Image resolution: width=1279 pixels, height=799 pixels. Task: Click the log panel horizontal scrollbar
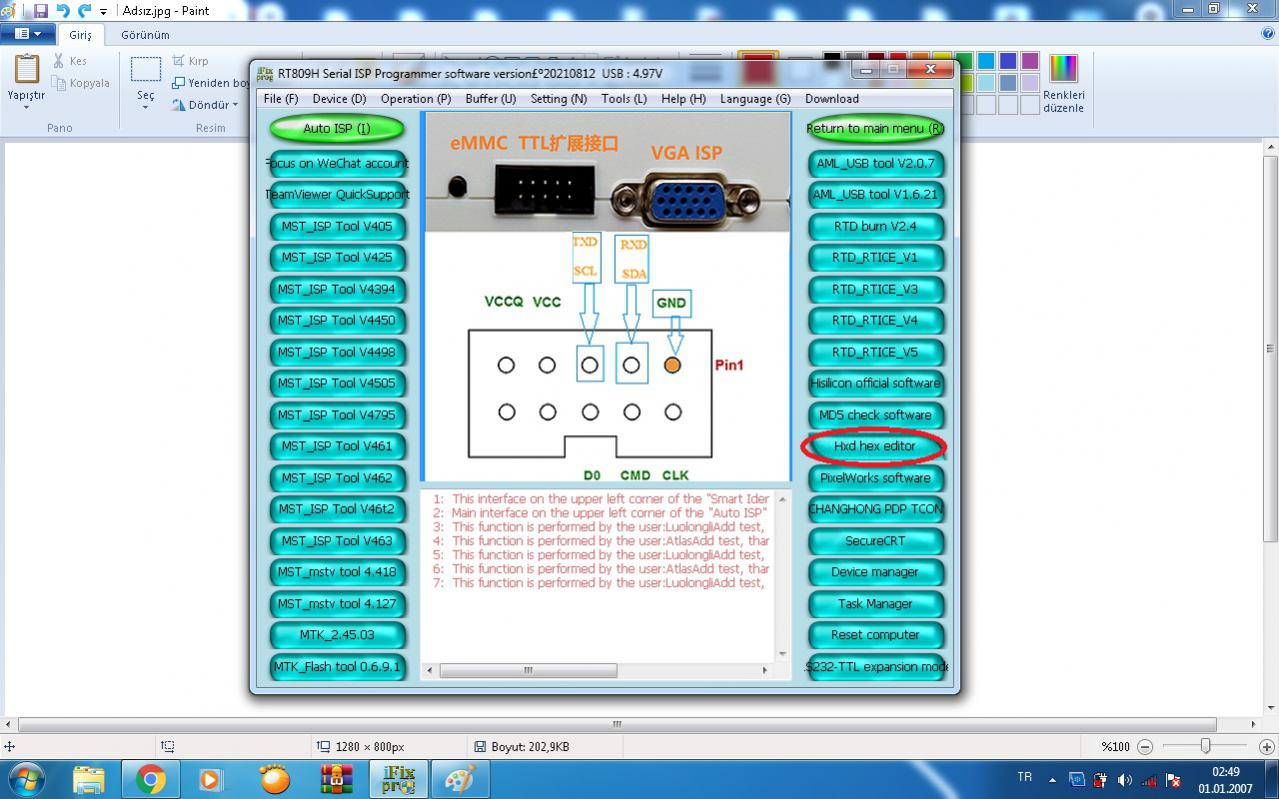click(528, 670)
